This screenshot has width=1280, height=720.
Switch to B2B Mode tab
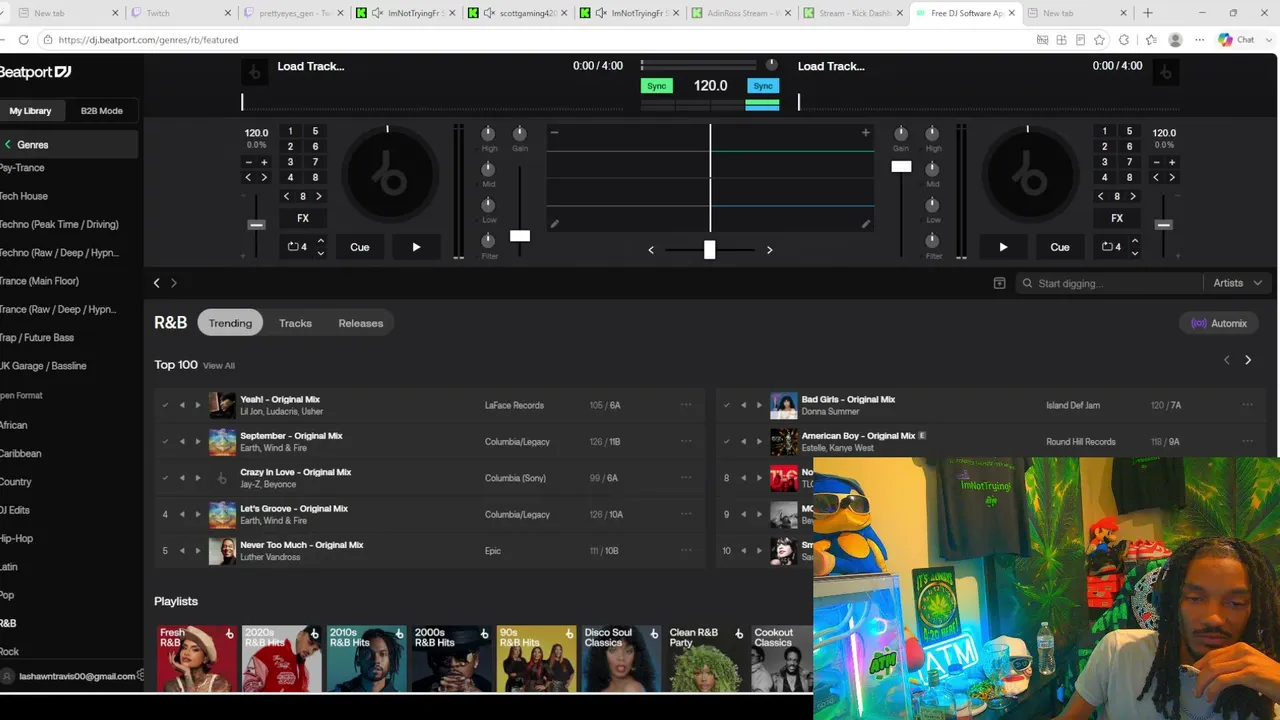(102, 111)
